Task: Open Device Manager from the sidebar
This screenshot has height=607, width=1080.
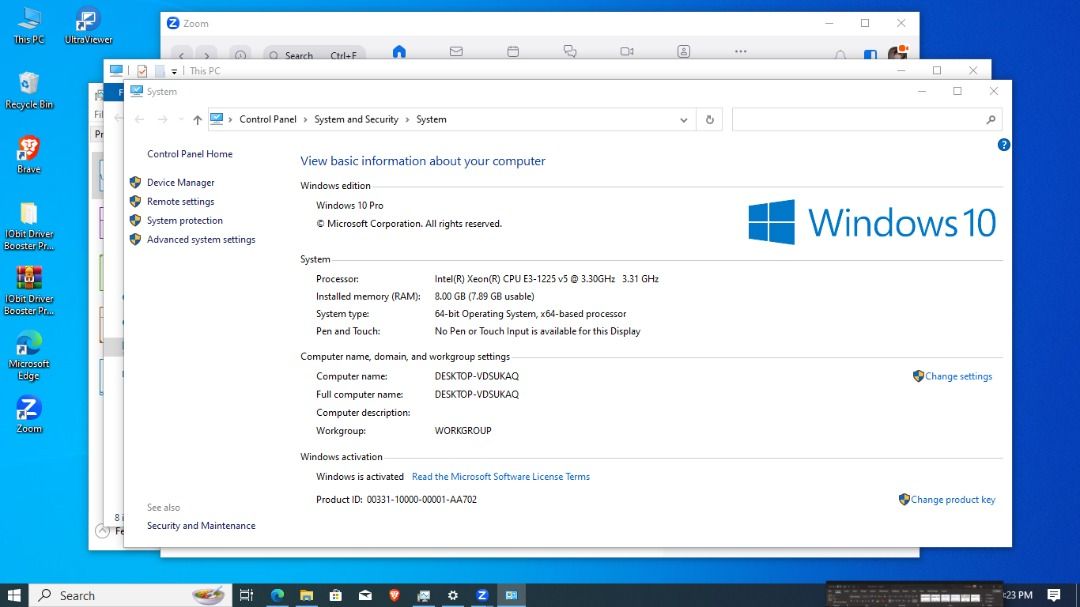Action: click(180, 183)
